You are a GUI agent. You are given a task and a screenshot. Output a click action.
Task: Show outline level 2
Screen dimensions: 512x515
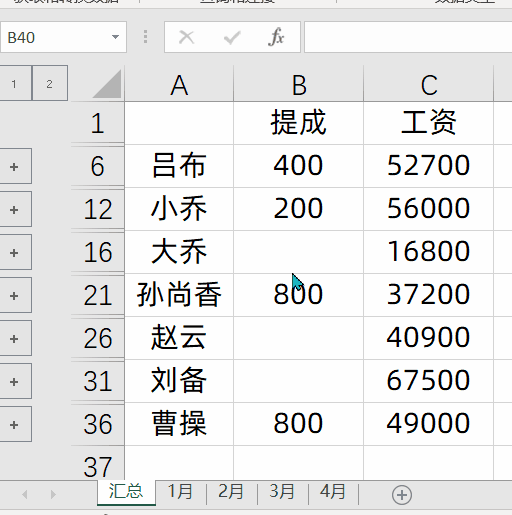[50, 83]
